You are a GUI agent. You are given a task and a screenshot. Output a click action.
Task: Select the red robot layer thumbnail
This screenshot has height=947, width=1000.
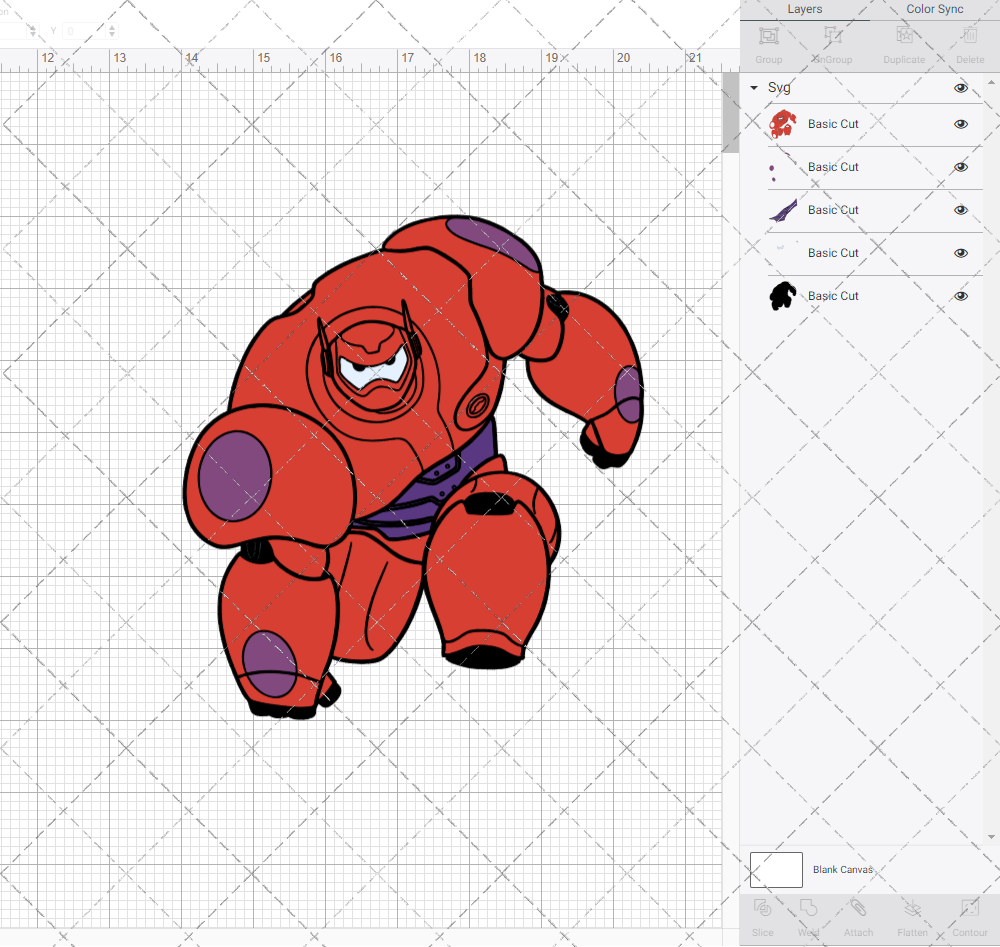coord(783,124)
